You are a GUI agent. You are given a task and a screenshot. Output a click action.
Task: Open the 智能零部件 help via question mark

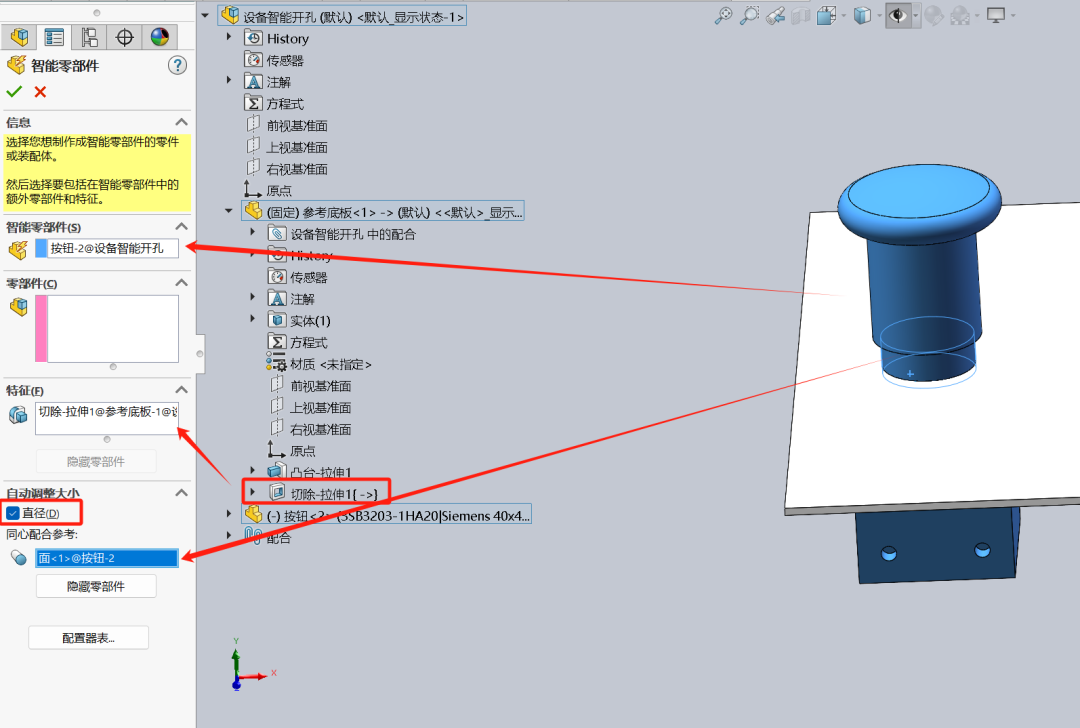177,64
